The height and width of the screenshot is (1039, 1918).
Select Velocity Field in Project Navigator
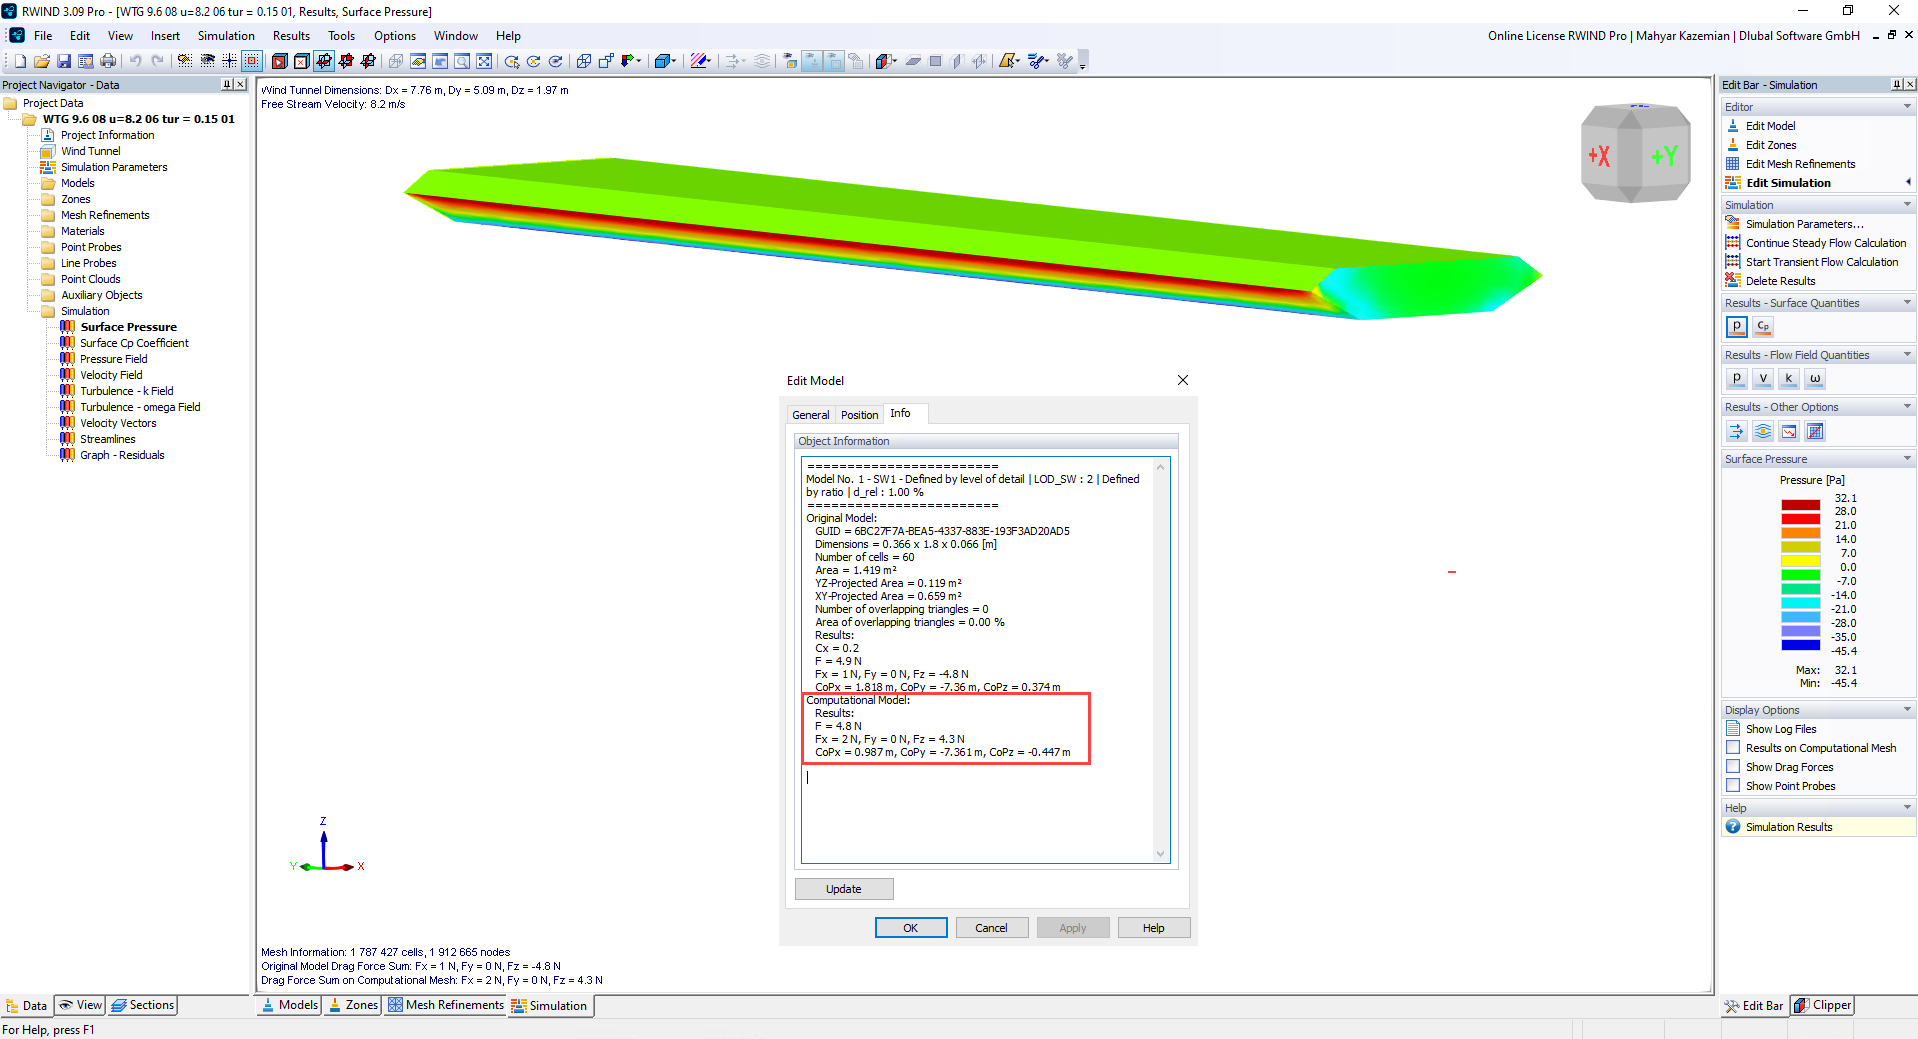[111, 375]
